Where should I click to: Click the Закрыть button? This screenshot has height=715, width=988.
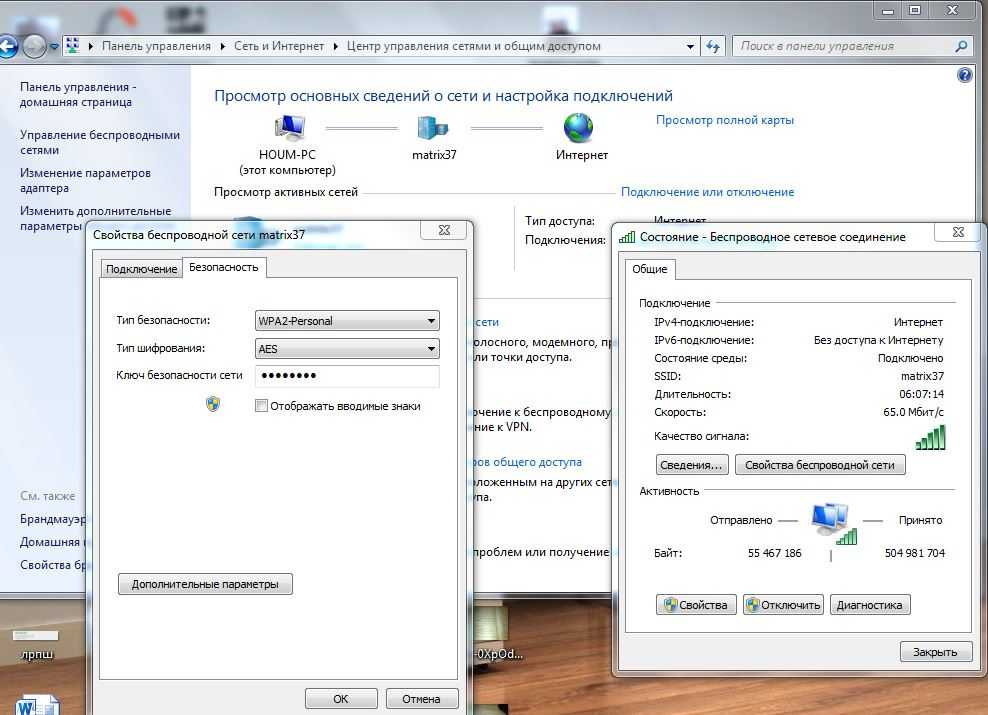(936, 652)
